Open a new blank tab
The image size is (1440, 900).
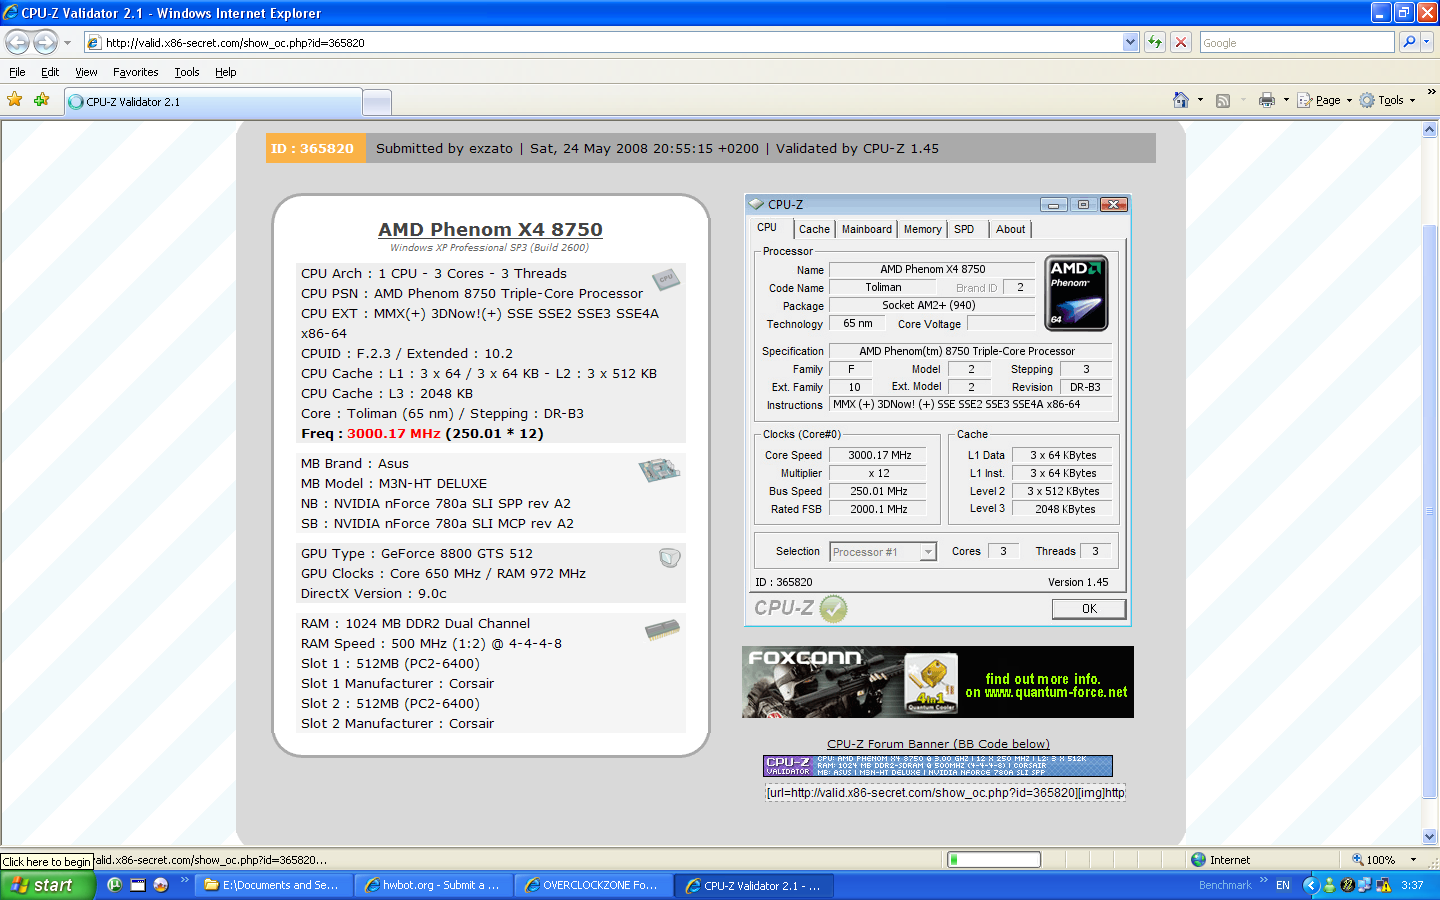(377, 102)
